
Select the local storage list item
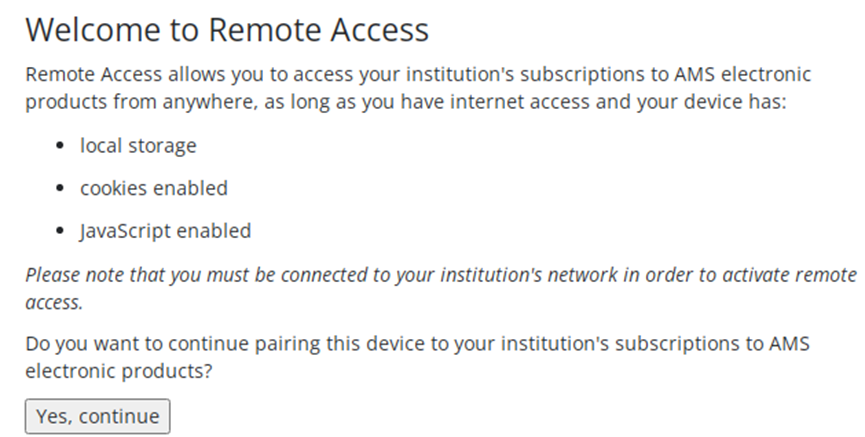(138, 146)
